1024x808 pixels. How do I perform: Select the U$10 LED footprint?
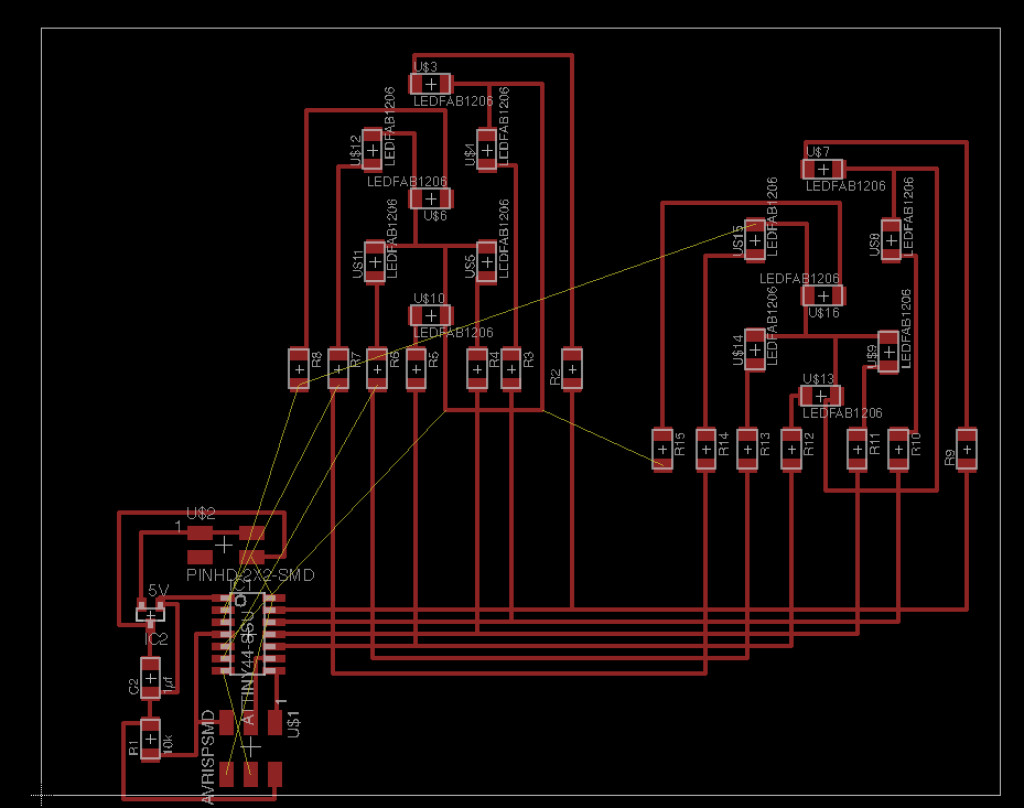coord(431,315)
